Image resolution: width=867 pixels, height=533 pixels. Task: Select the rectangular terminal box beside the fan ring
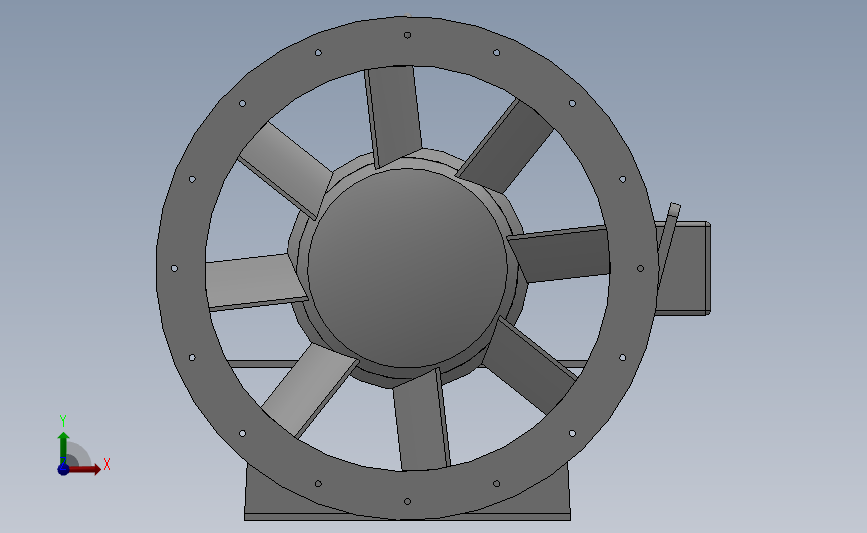[683, 268]
